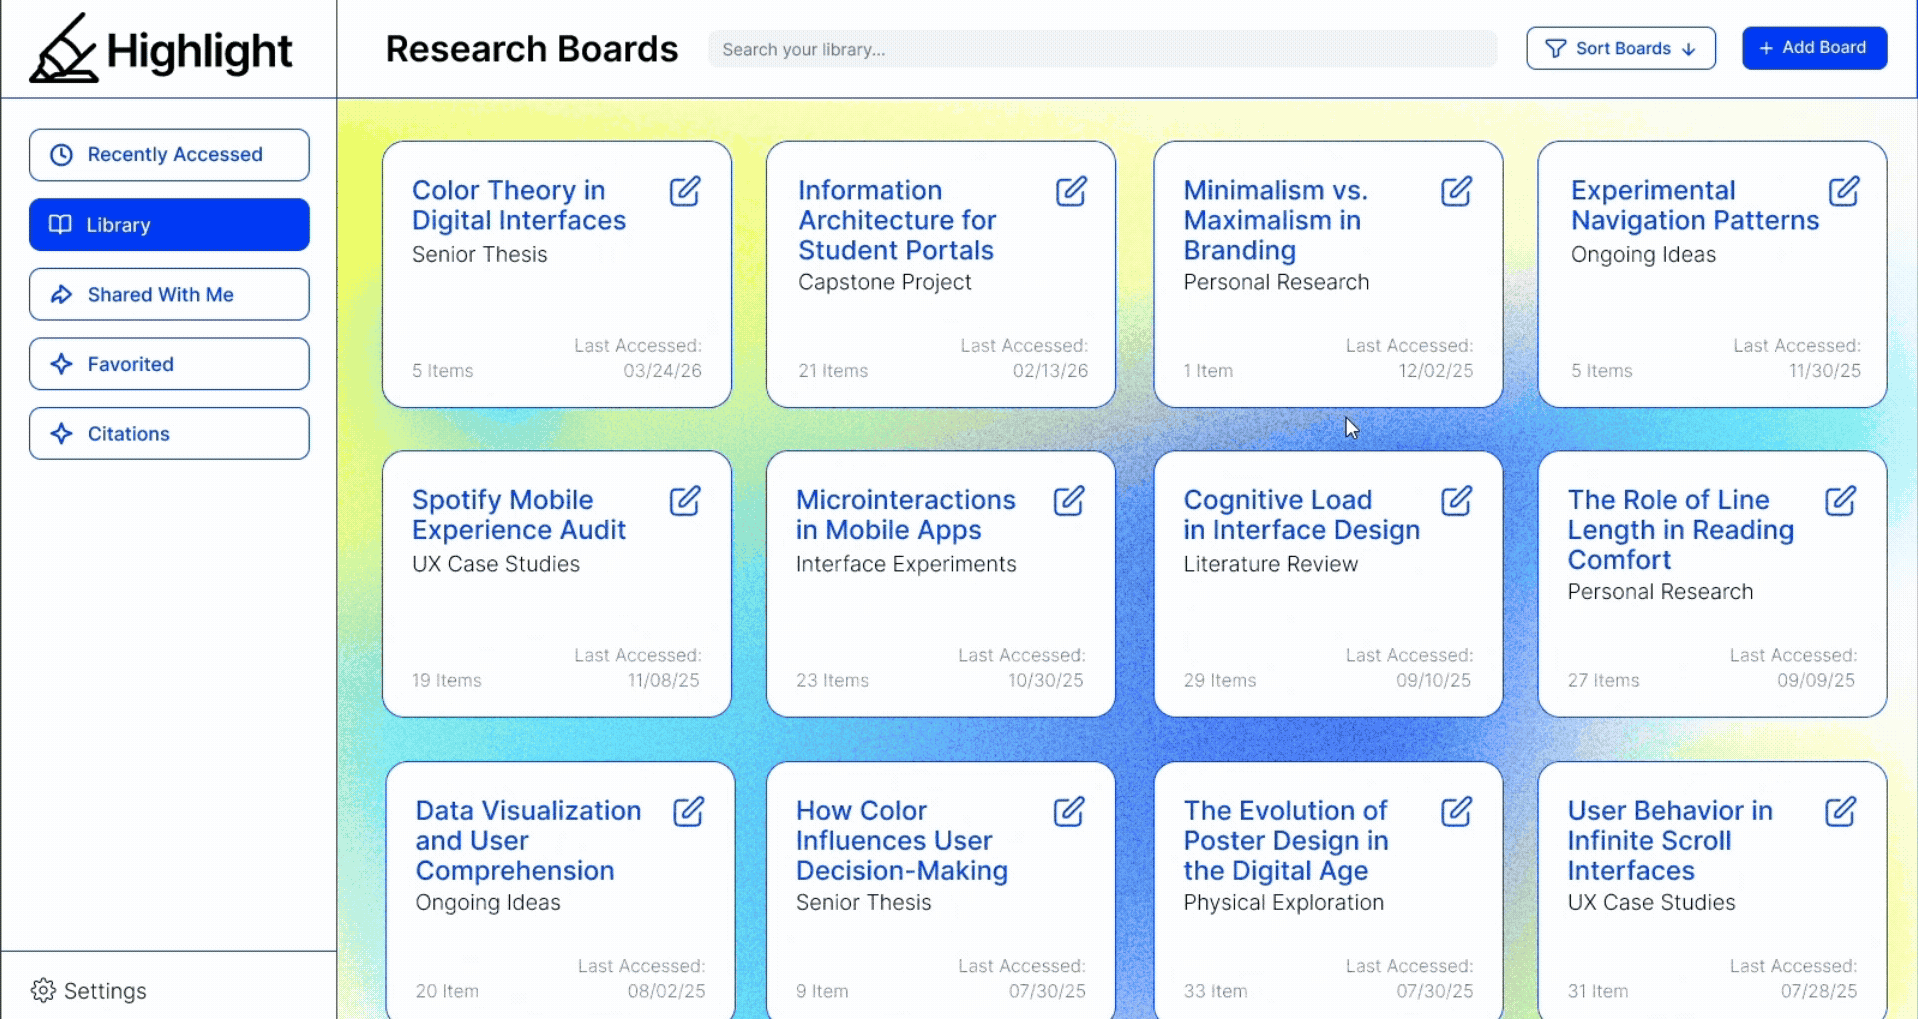Edit the Spotify Mobile Experience Audit board

click(x=685, y=500)
